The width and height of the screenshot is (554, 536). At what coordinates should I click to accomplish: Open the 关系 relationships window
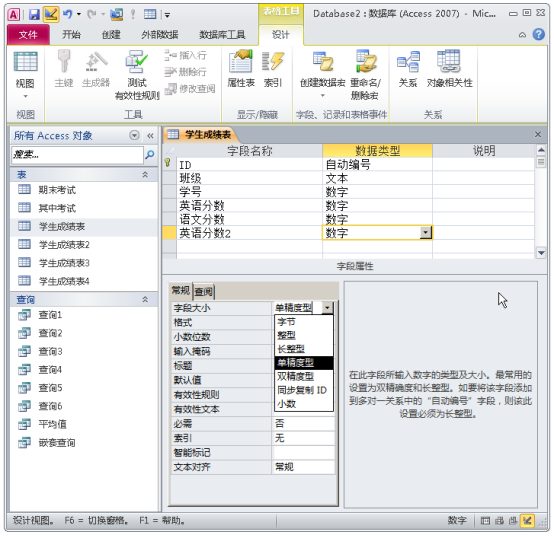(x=408, y=69)
